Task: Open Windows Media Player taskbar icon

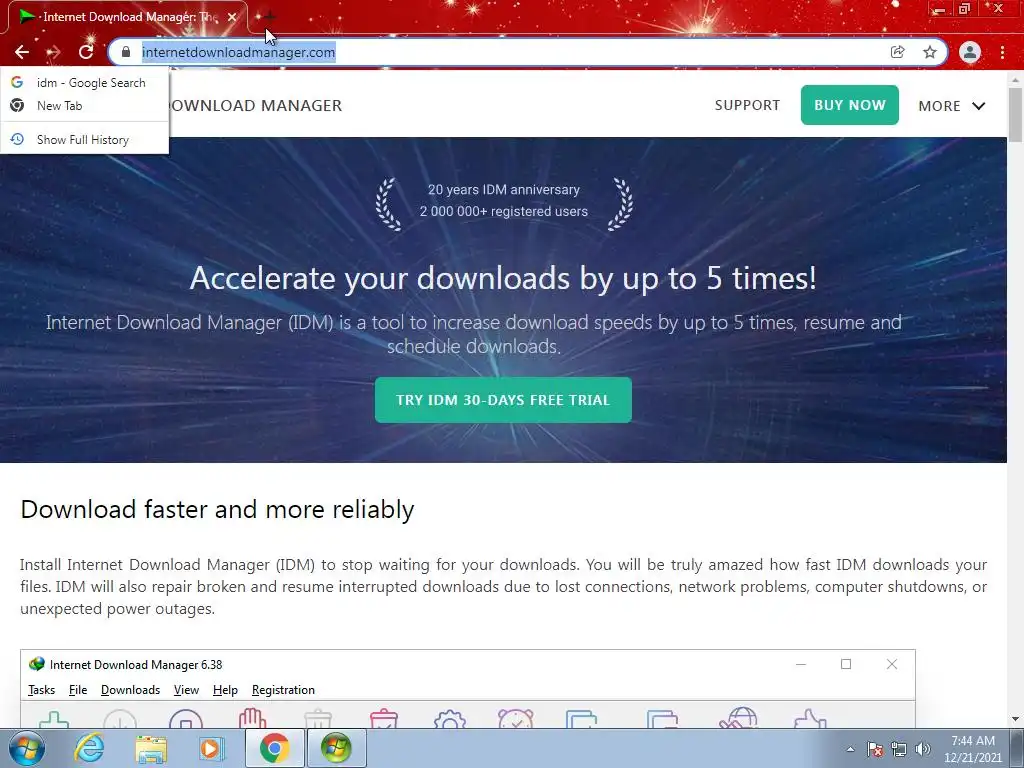Action: pyautogui.click(x=212, y=748)
